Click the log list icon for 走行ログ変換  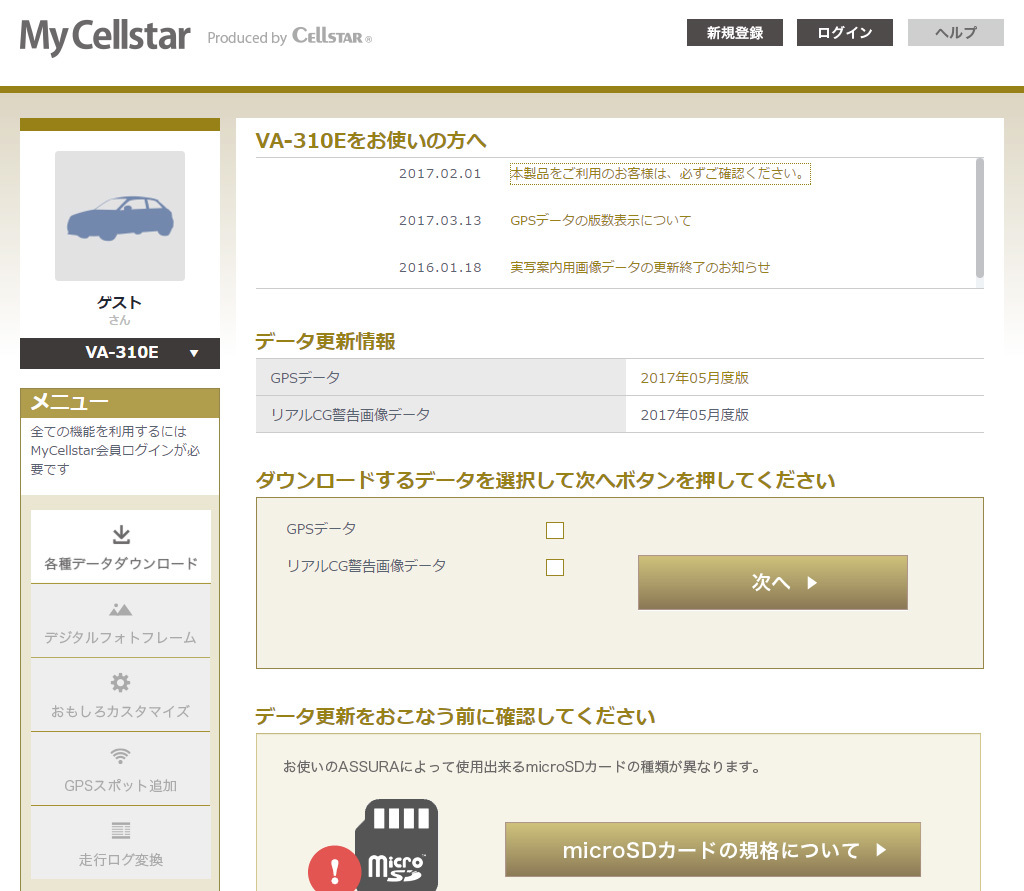[x=121, y=830]
